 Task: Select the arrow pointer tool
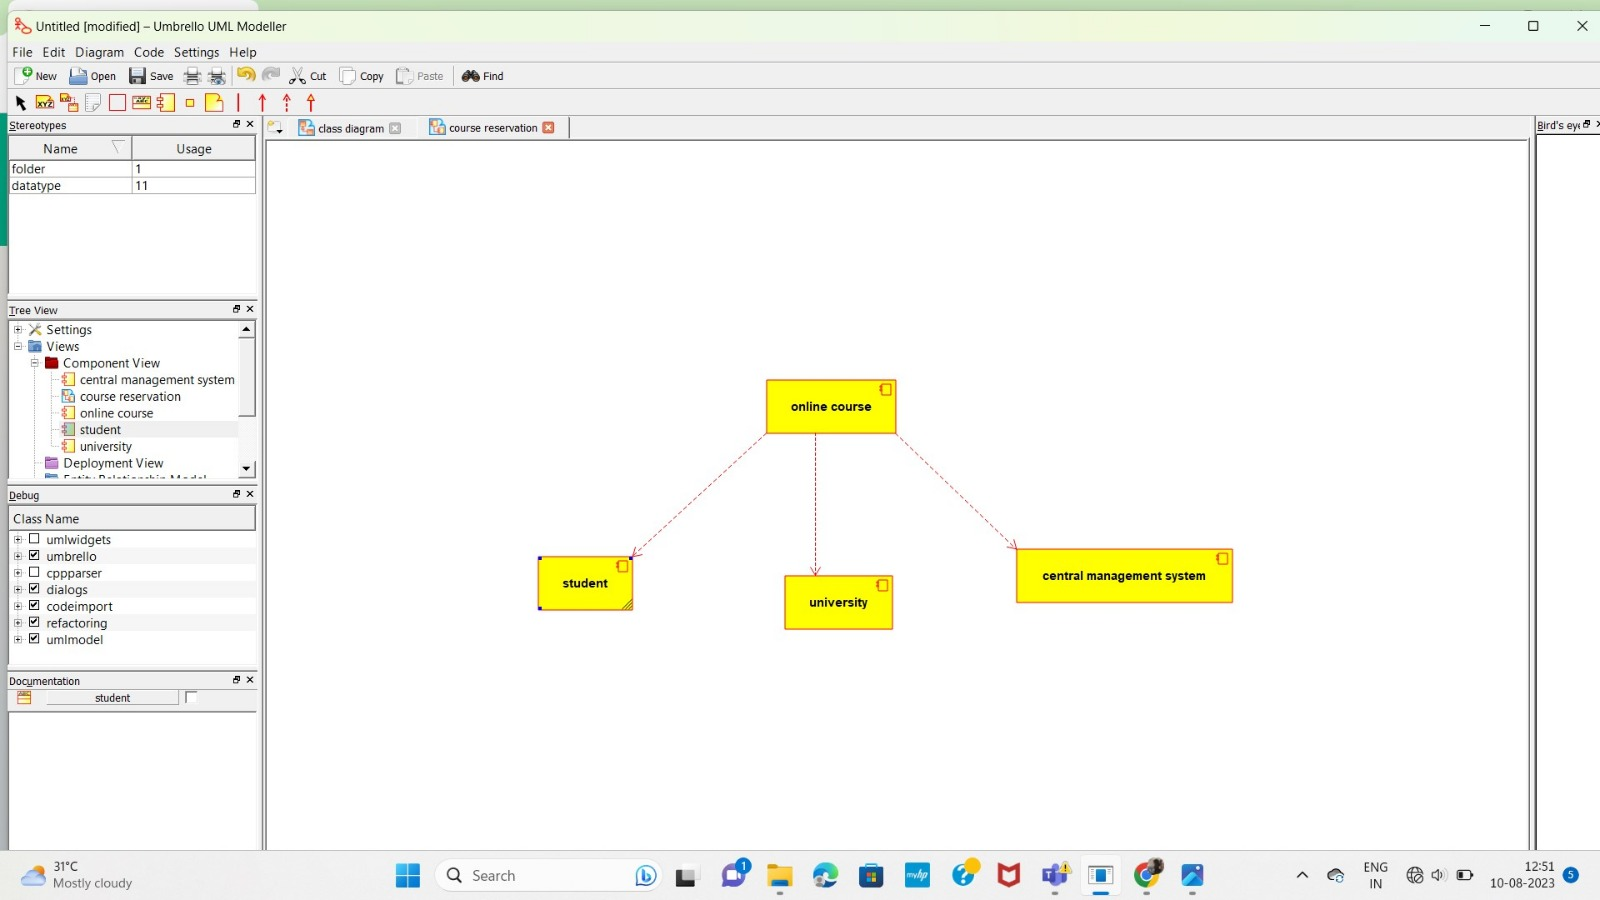point(21,103)
